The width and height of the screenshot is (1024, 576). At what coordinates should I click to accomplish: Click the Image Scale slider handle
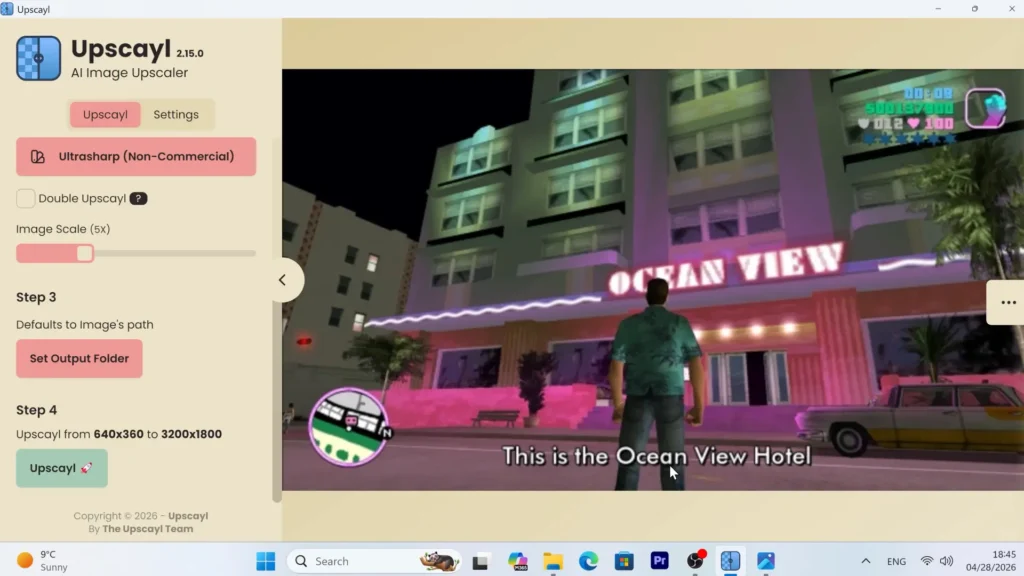point(84,253)
